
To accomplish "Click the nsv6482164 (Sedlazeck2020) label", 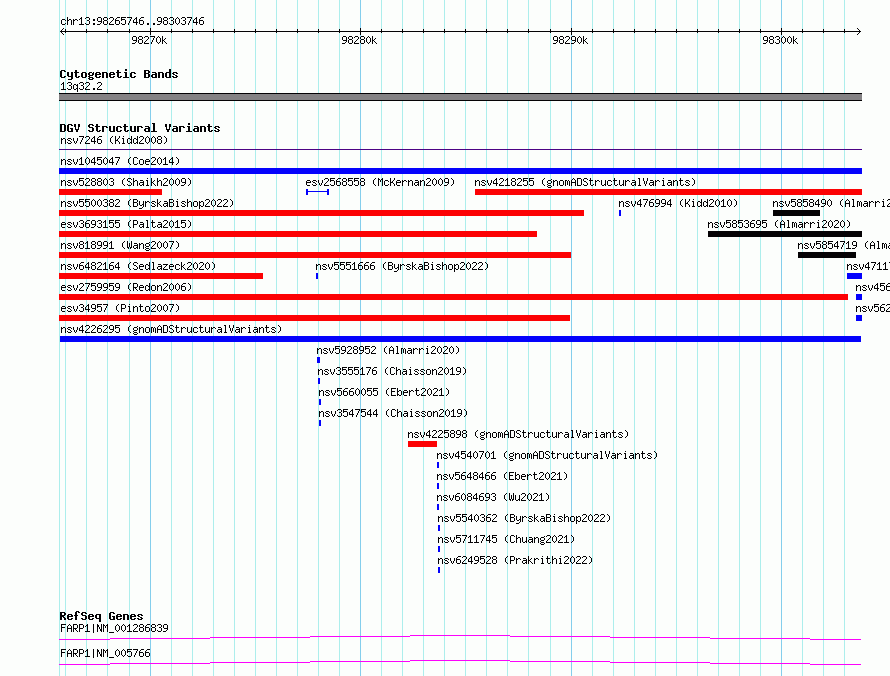I will 138,266.
